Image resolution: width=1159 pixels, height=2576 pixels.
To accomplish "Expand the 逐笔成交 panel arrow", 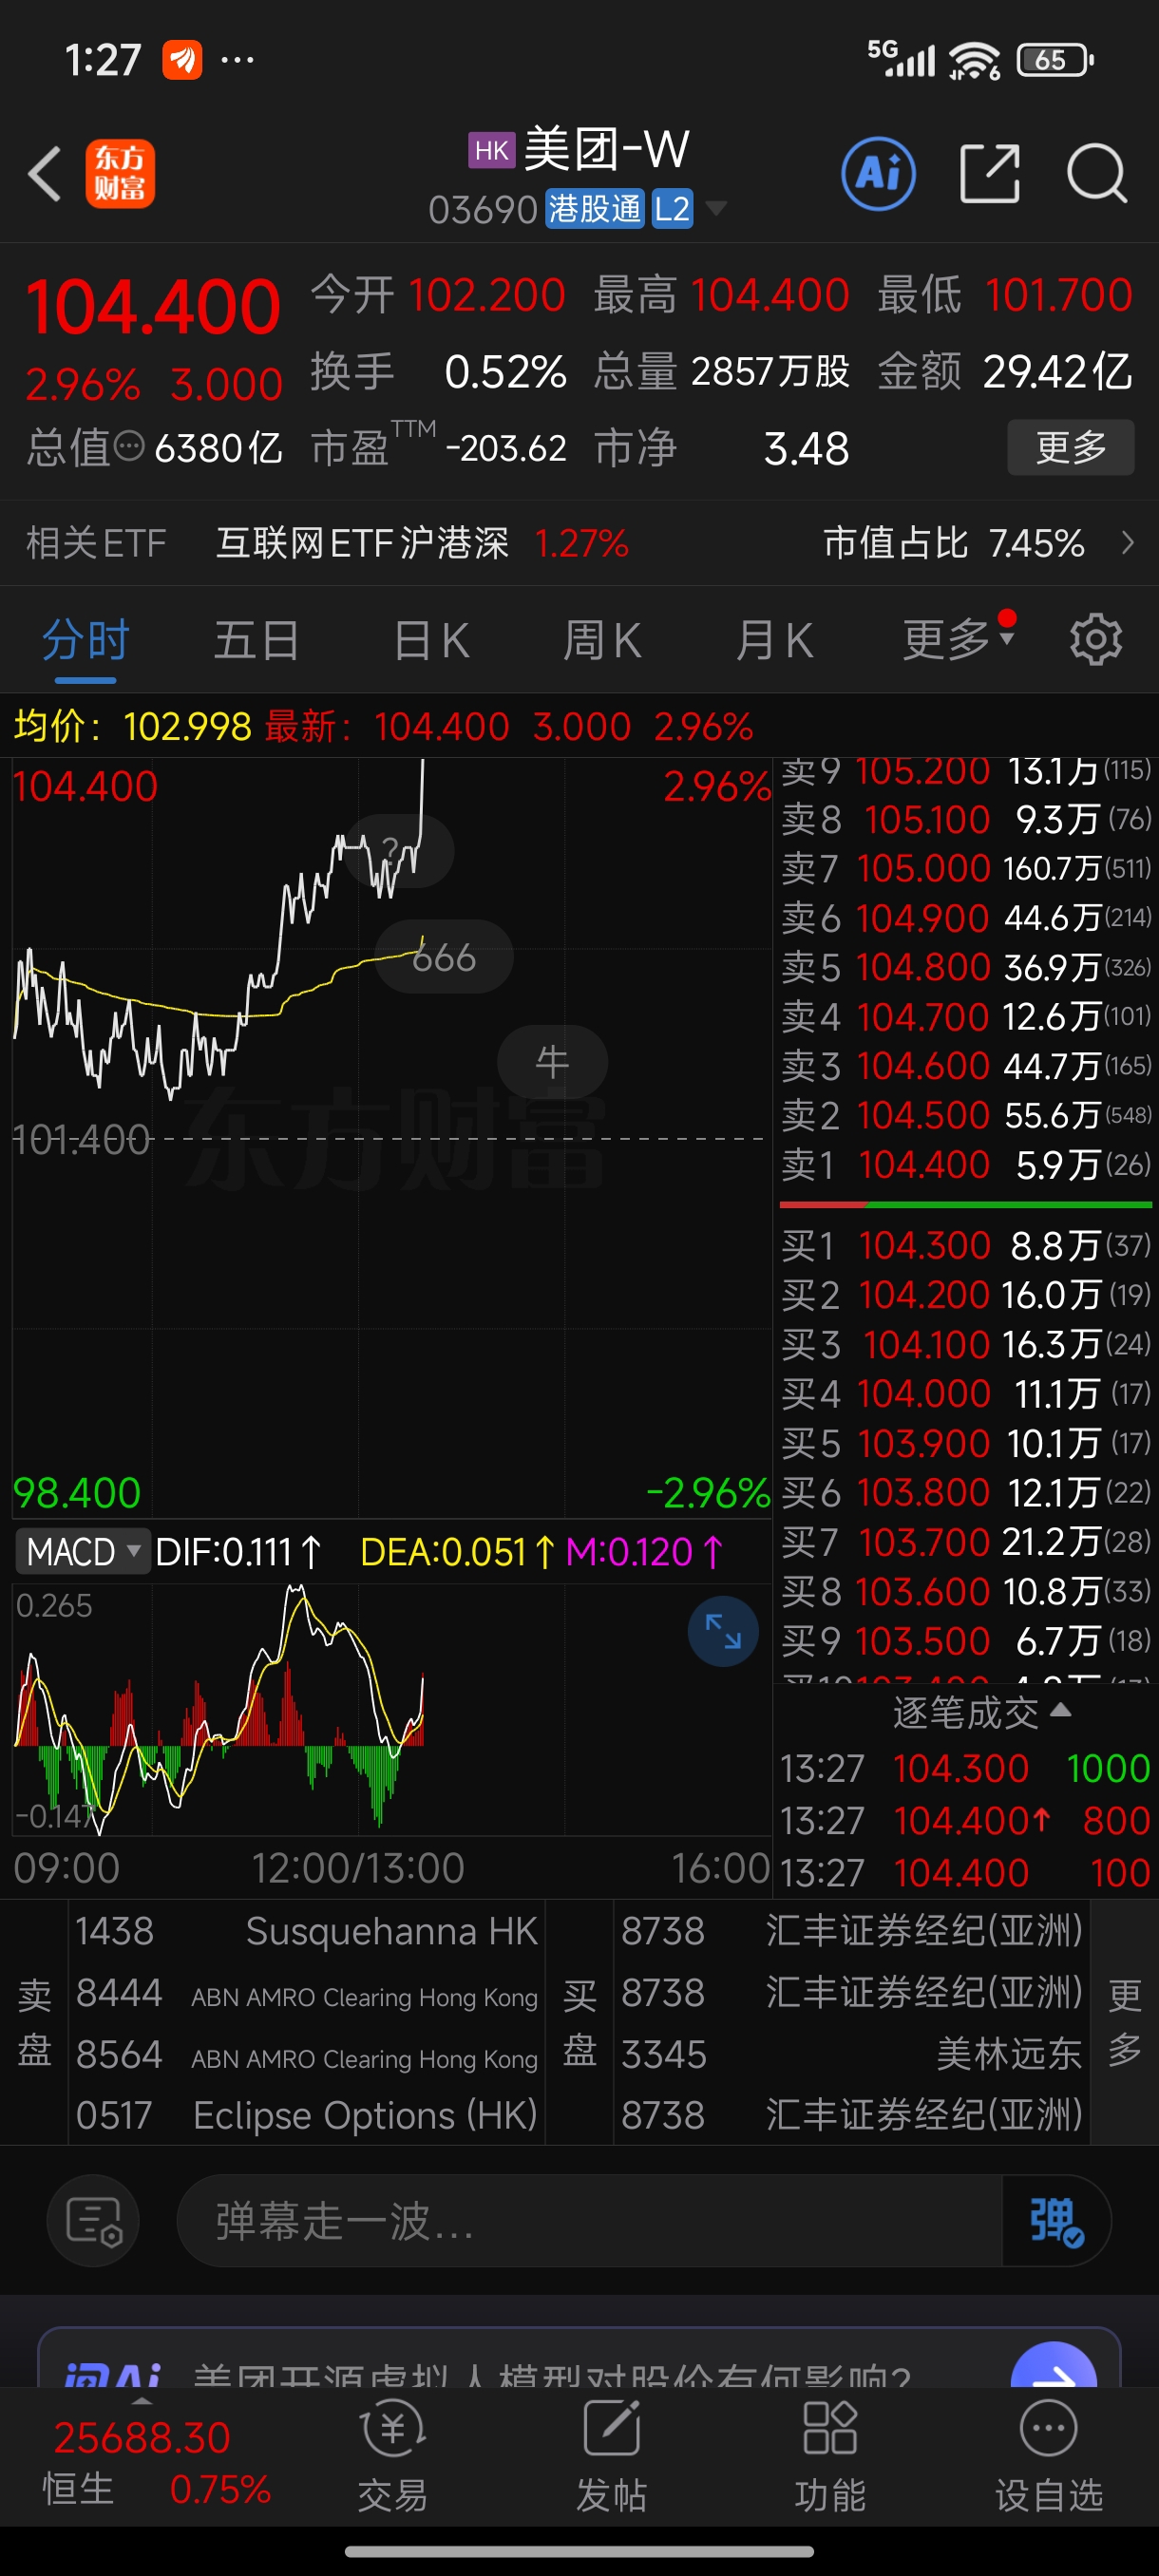I will coord(1061,1710).
